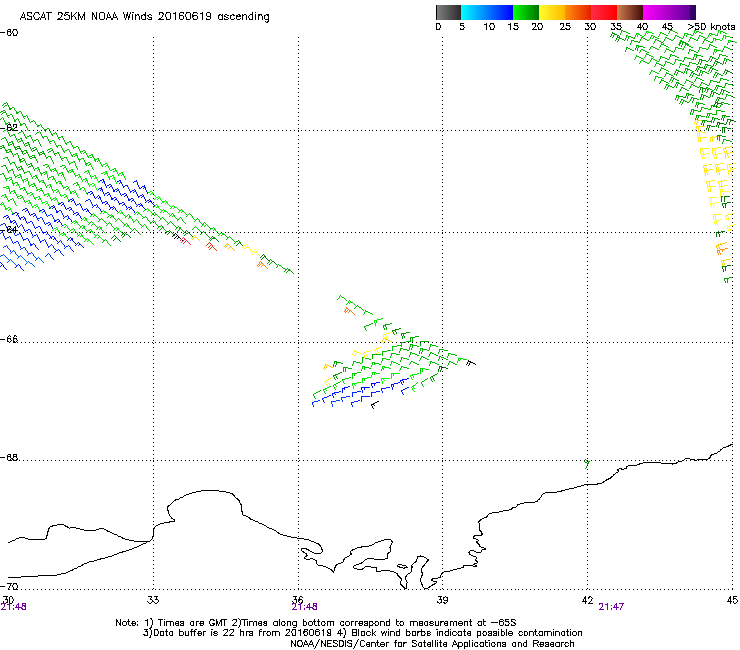Select the green 15–20 knots legend segment
Screen dimensions: 740x650
pos(526,12)
